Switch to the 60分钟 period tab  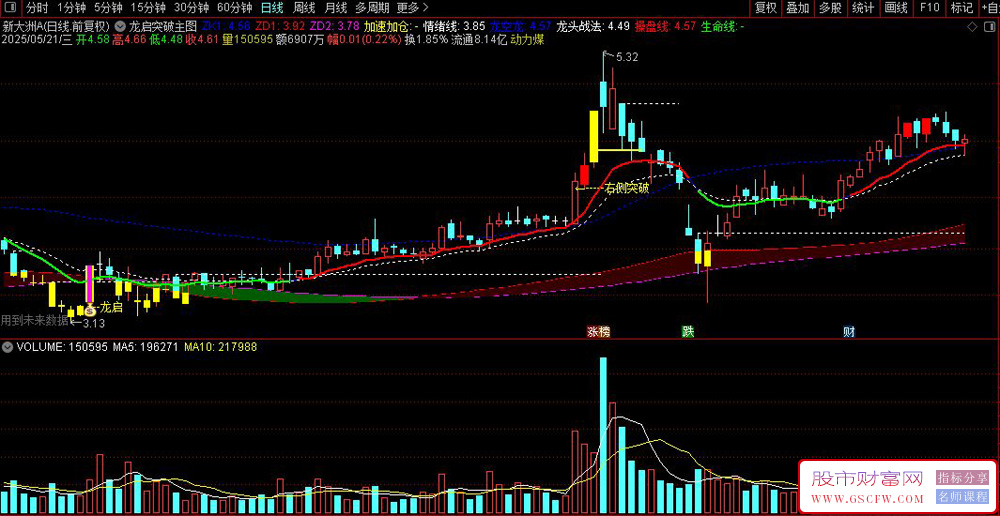[235, 8]
